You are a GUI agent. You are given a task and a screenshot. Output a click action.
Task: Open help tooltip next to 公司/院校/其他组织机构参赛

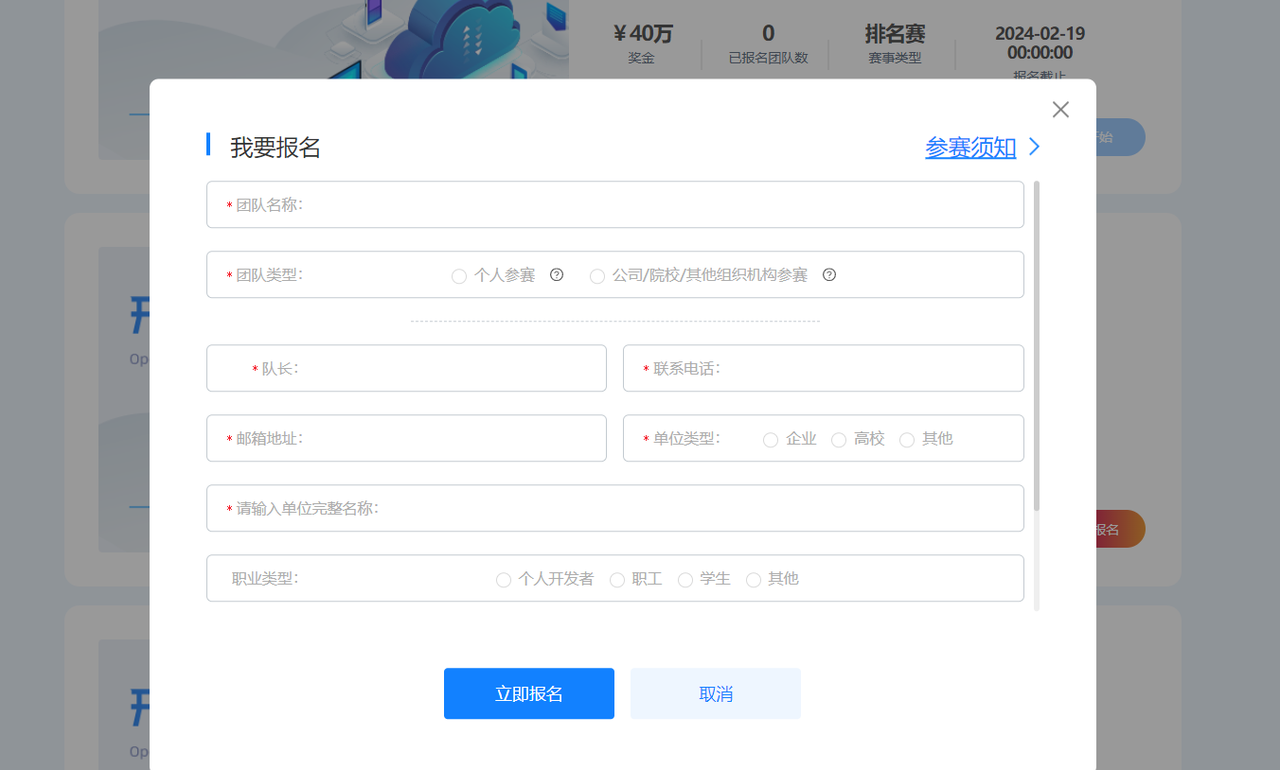pyautogui.click(x=829, y=275)
